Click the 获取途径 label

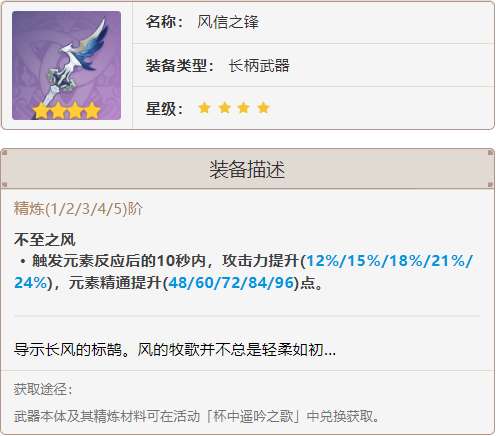click(43, 389)
